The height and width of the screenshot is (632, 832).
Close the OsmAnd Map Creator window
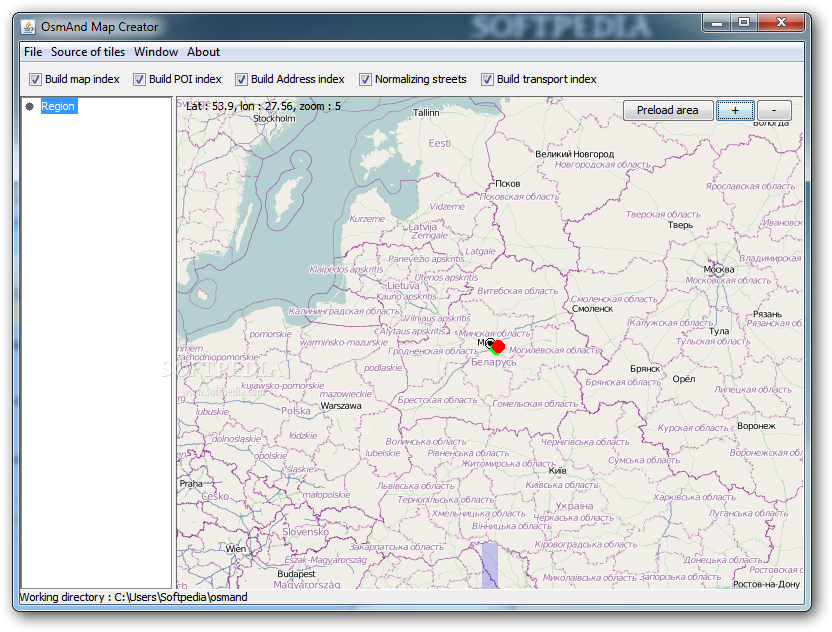pyautogui.click(x=781, y=22)
